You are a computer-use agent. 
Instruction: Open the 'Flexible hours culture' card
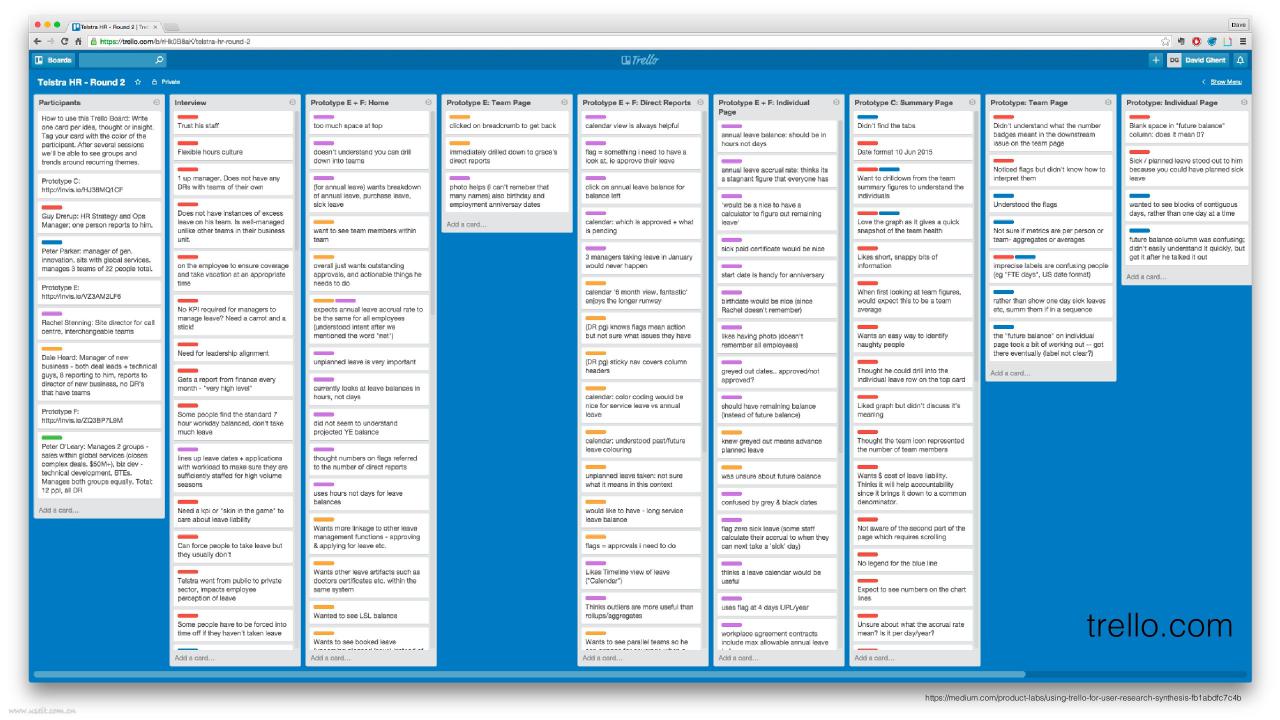pos(233,148)
